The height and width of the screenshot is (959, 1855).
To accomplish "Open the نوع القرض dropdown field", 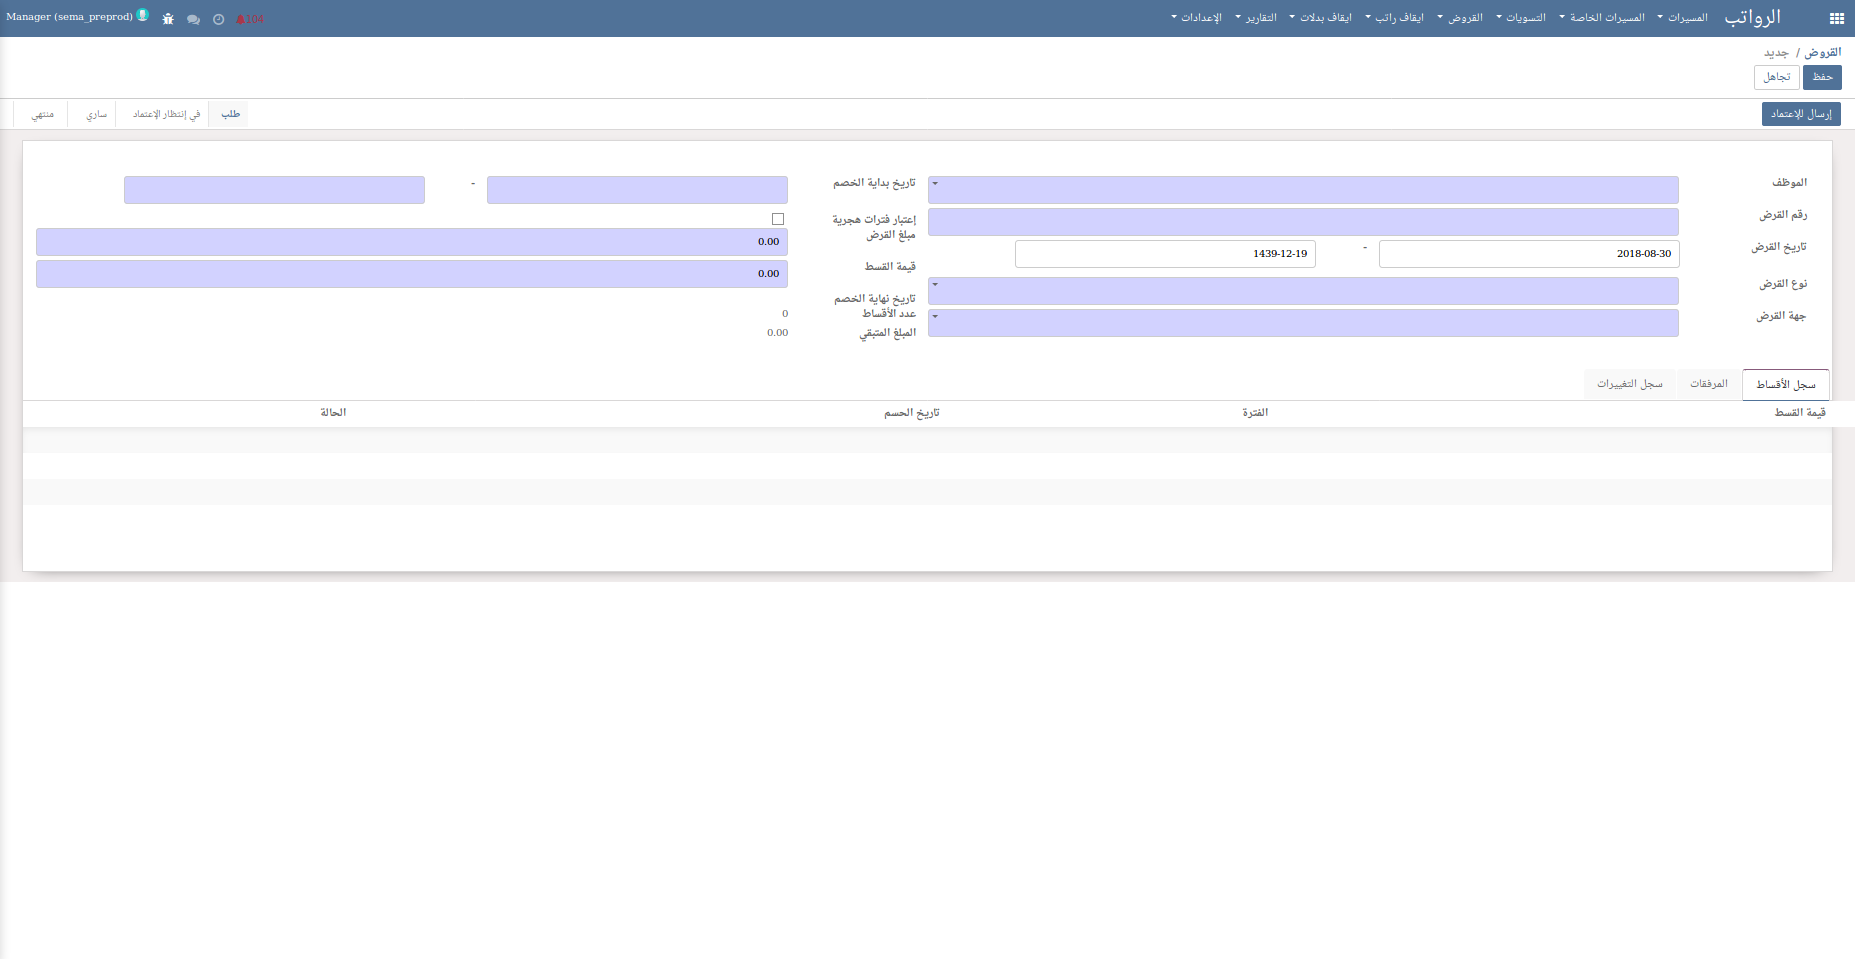I will pos(1302,291).
